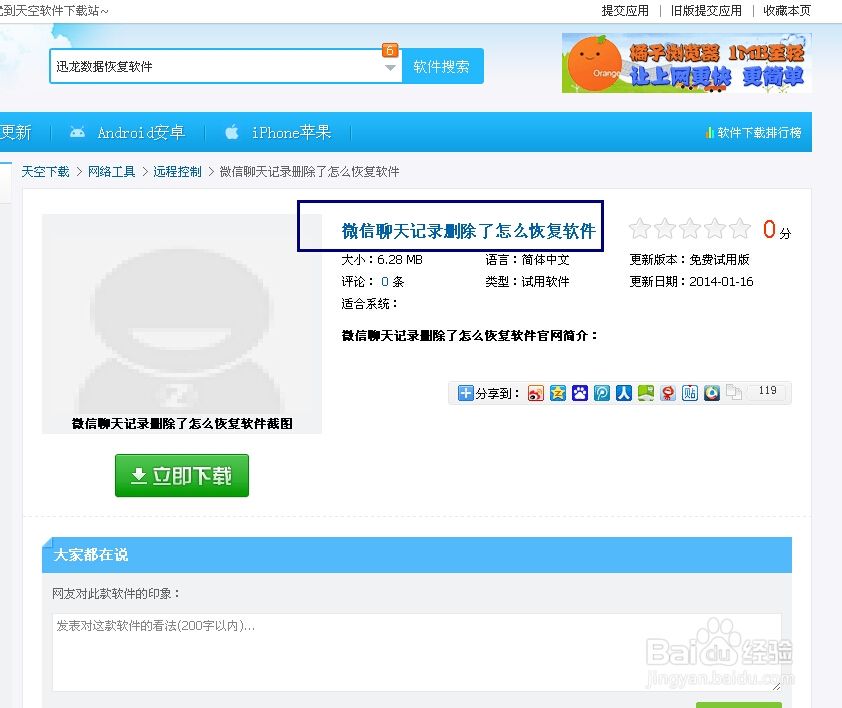Click the software title heading

469,231
